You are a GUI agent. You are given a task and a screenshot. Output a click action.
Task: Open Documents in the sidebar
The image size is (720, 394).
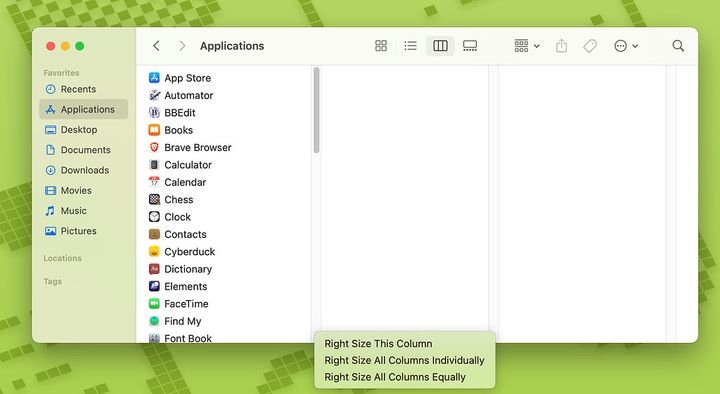(83, 150)
